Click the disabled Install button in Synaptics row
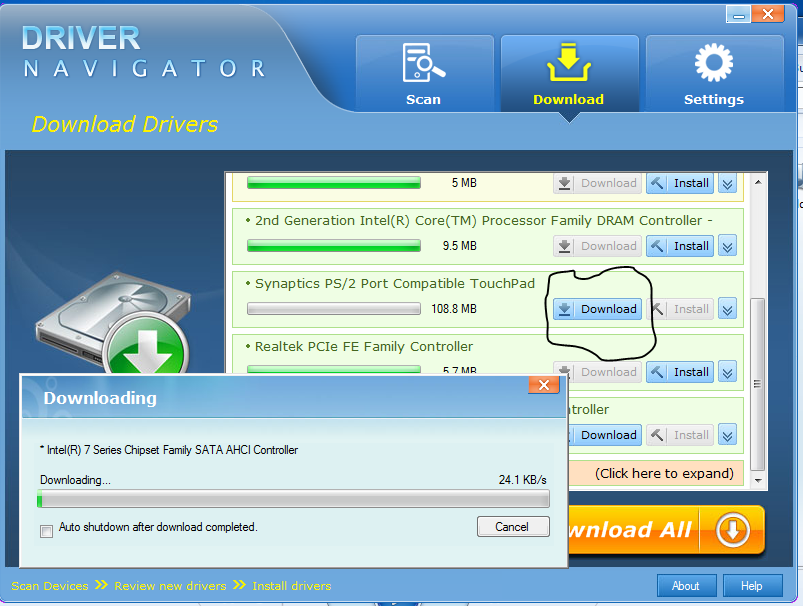Viewport: 803px width, 606px height. pyautogui.click(x=680, y=309)
